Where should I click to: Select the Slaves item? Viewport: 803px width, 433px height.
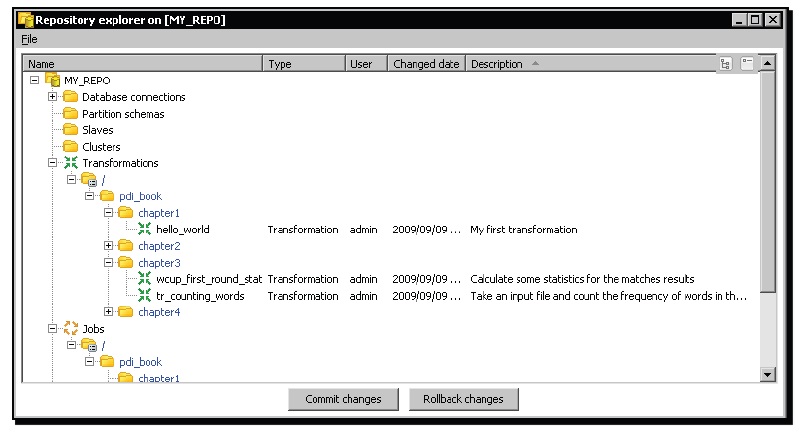coord(97,130)
